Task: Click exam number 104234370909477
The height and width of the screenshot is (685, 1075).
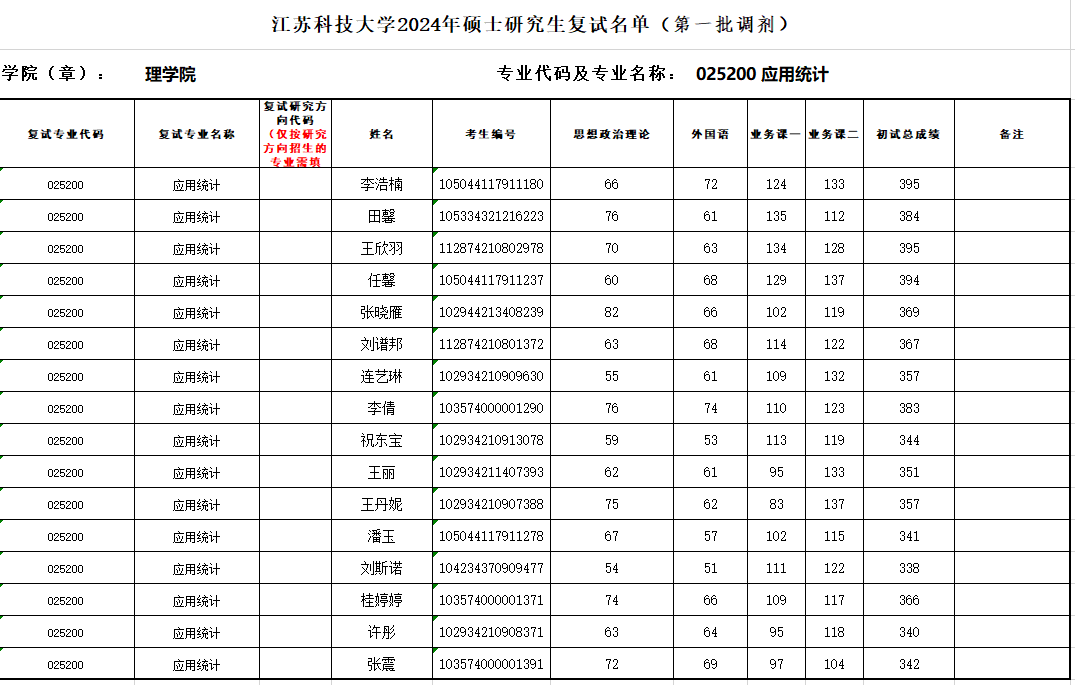Action: click(x=492, y=568)
